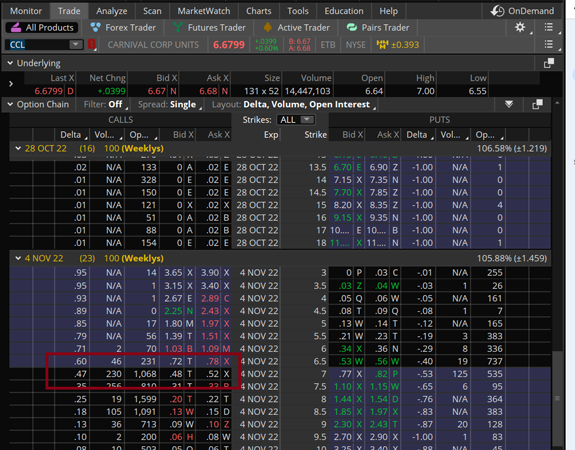
Task: Switch to the Analyze tab
Action: coord(111,11)
